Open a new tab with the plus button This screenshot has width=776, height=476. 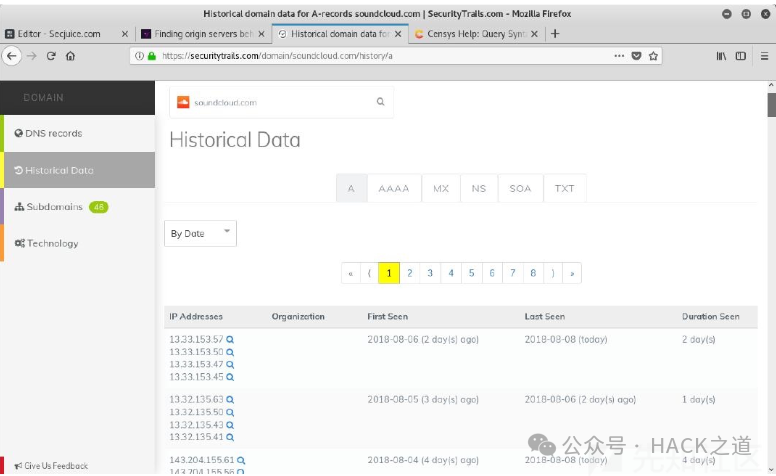(555, 34)
